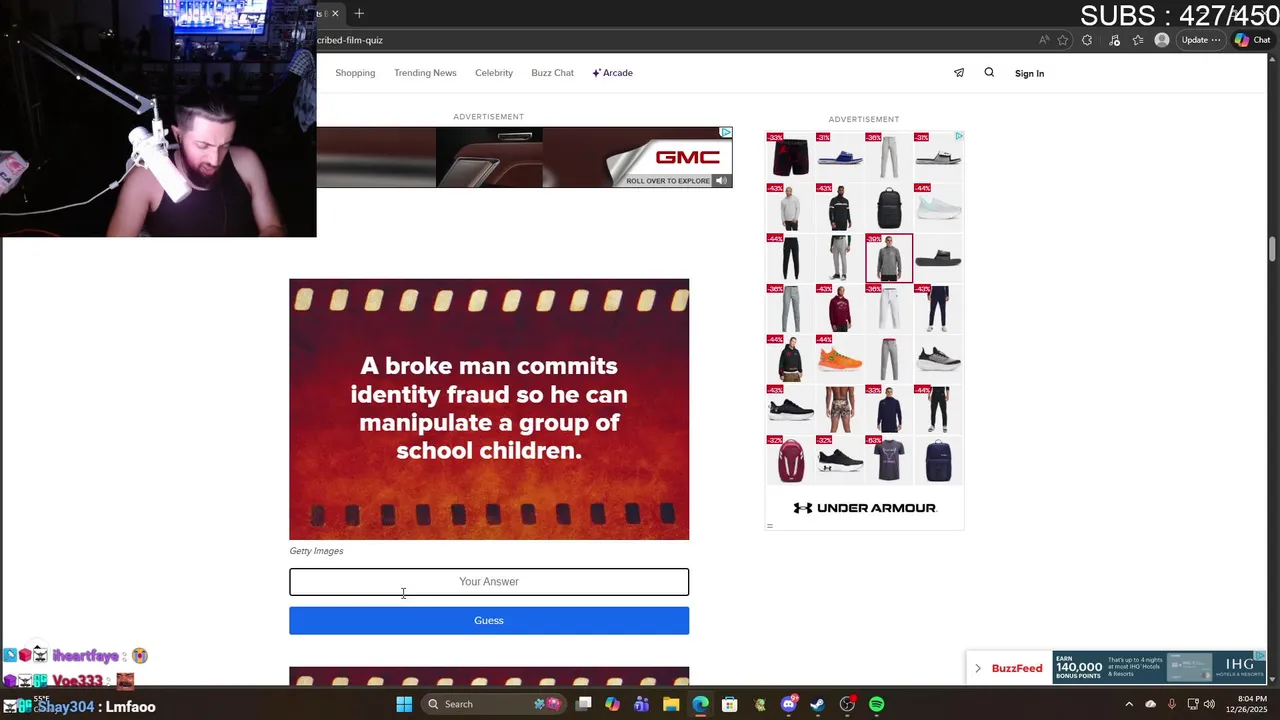
Task: Click the orange sneaker in Under Armour ad
Action: (840, 358)
